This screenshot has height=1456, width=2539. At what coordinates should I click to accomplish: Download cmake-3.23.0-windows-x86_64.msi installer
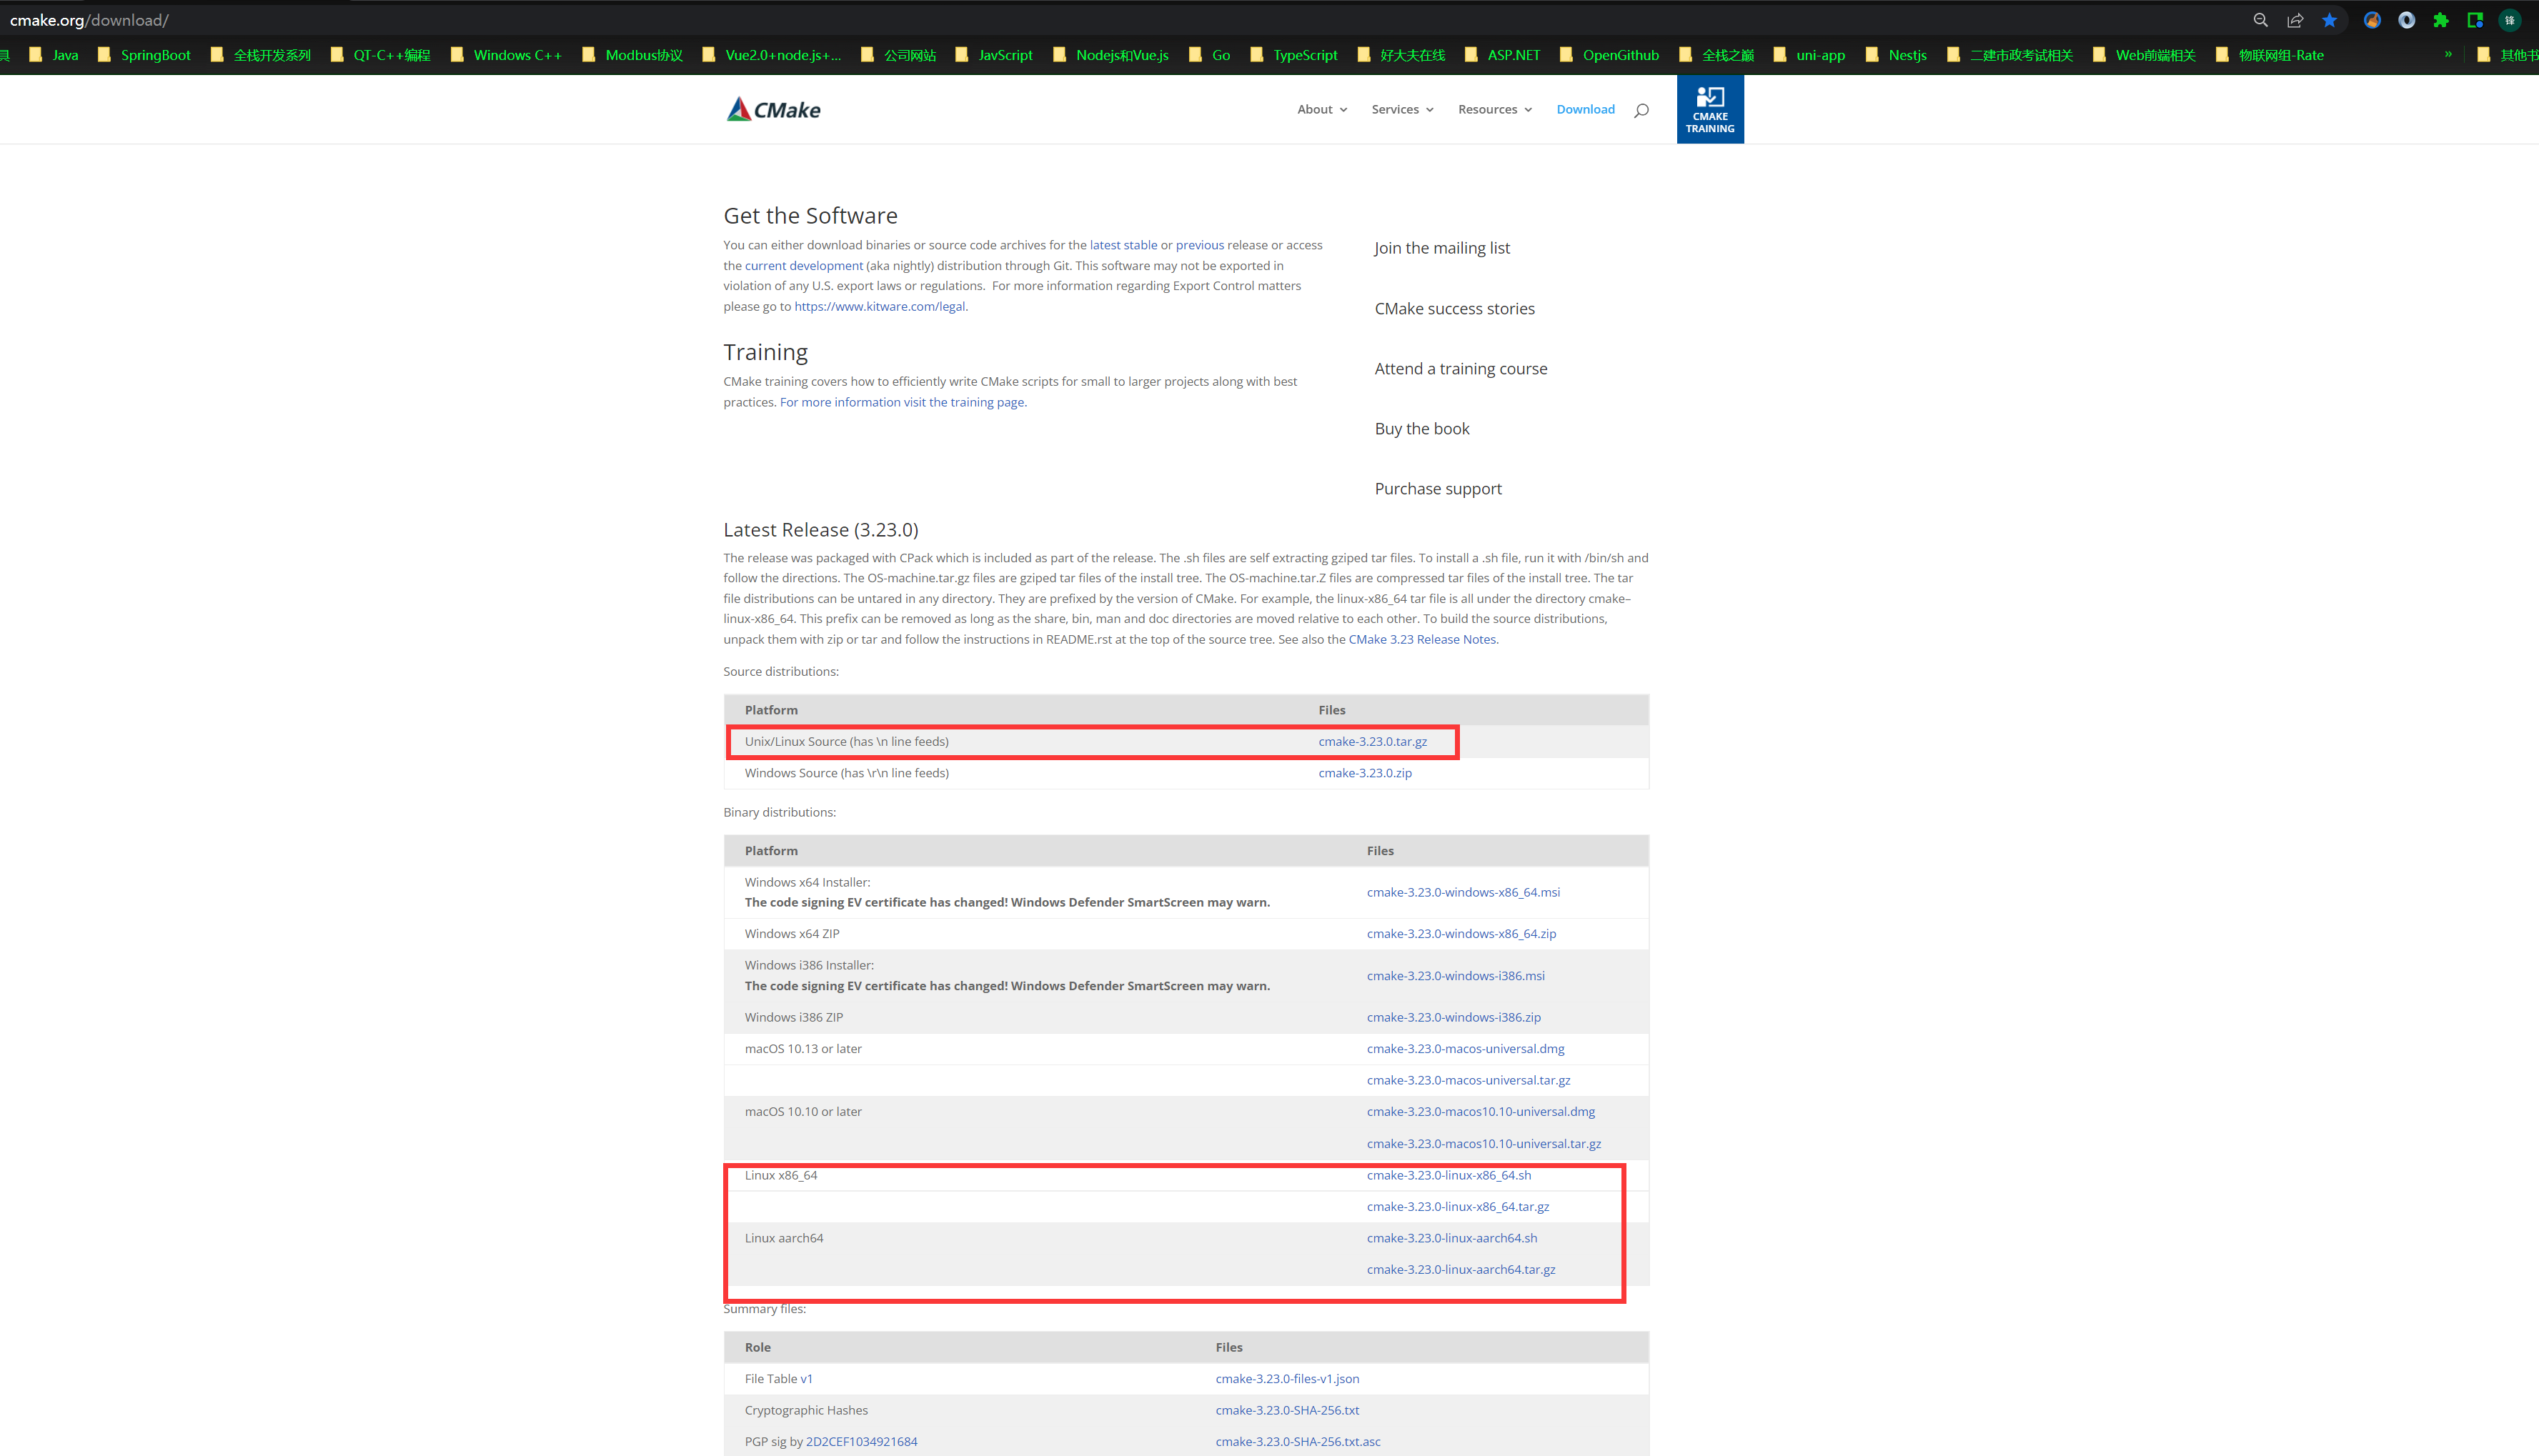[x=1463, y=892]
